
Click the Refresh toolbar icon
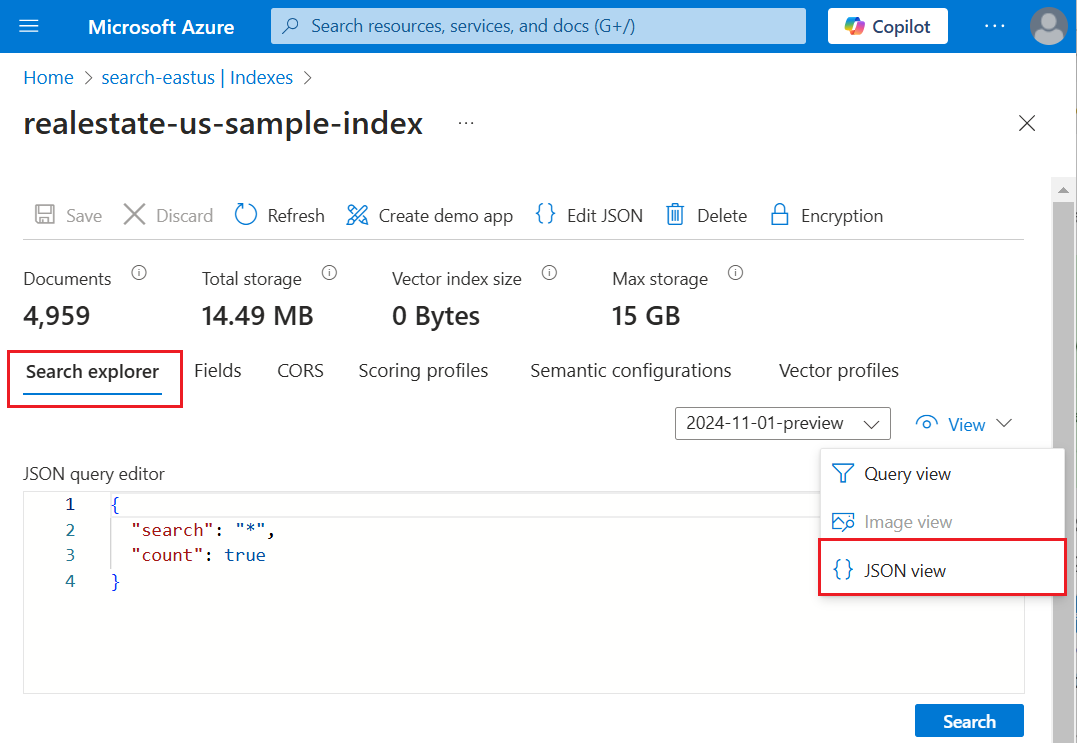(245, 215)
